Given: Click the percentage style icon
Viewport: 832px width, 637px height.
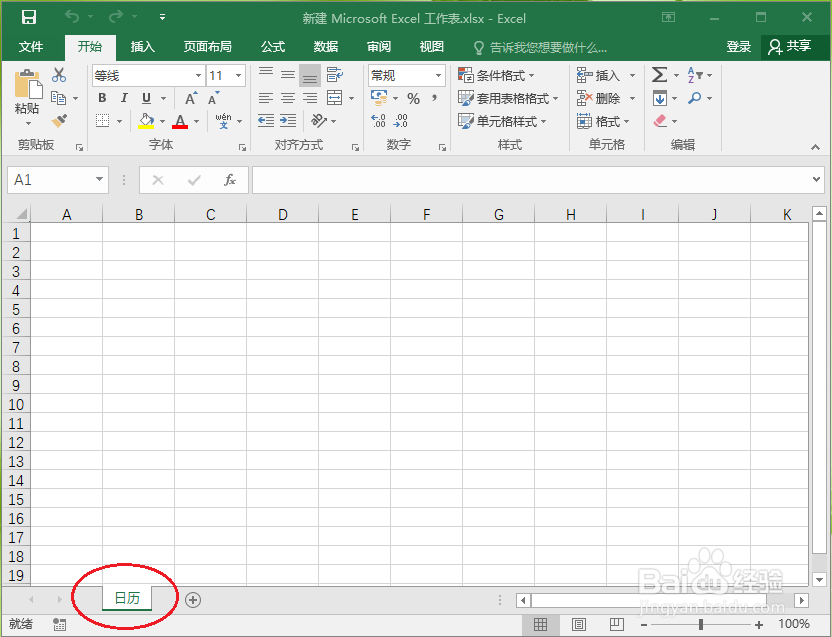Looking at the screenshot, I should (x=413, y=97).
